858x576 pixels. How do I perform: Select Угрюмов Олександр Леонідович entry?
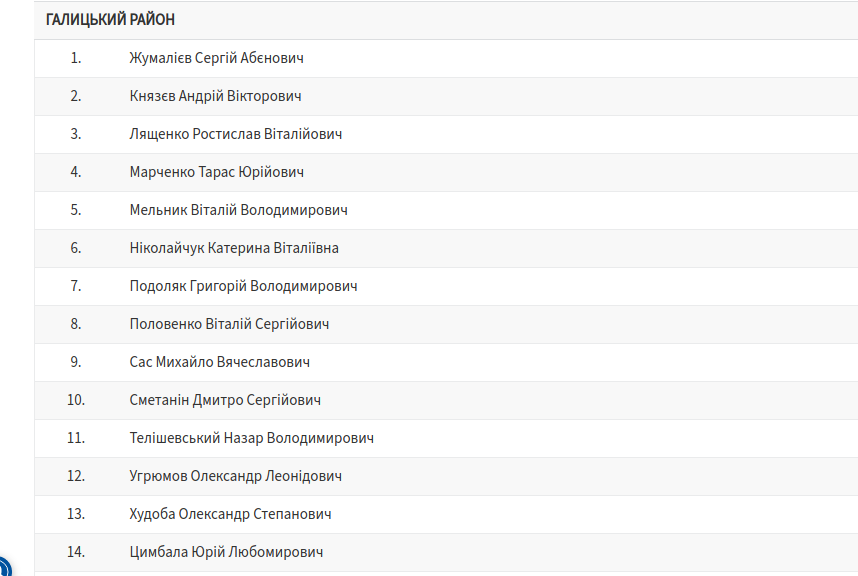pos(235,476)
